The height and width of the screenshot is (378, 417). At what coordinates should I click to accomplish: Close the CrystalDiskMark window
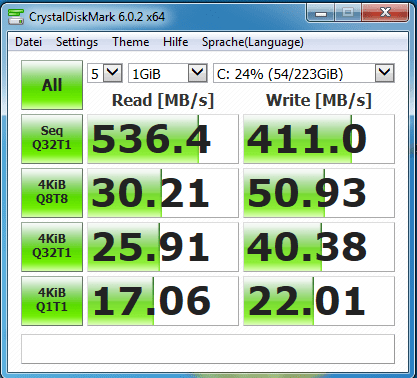(x=385, y=13)
